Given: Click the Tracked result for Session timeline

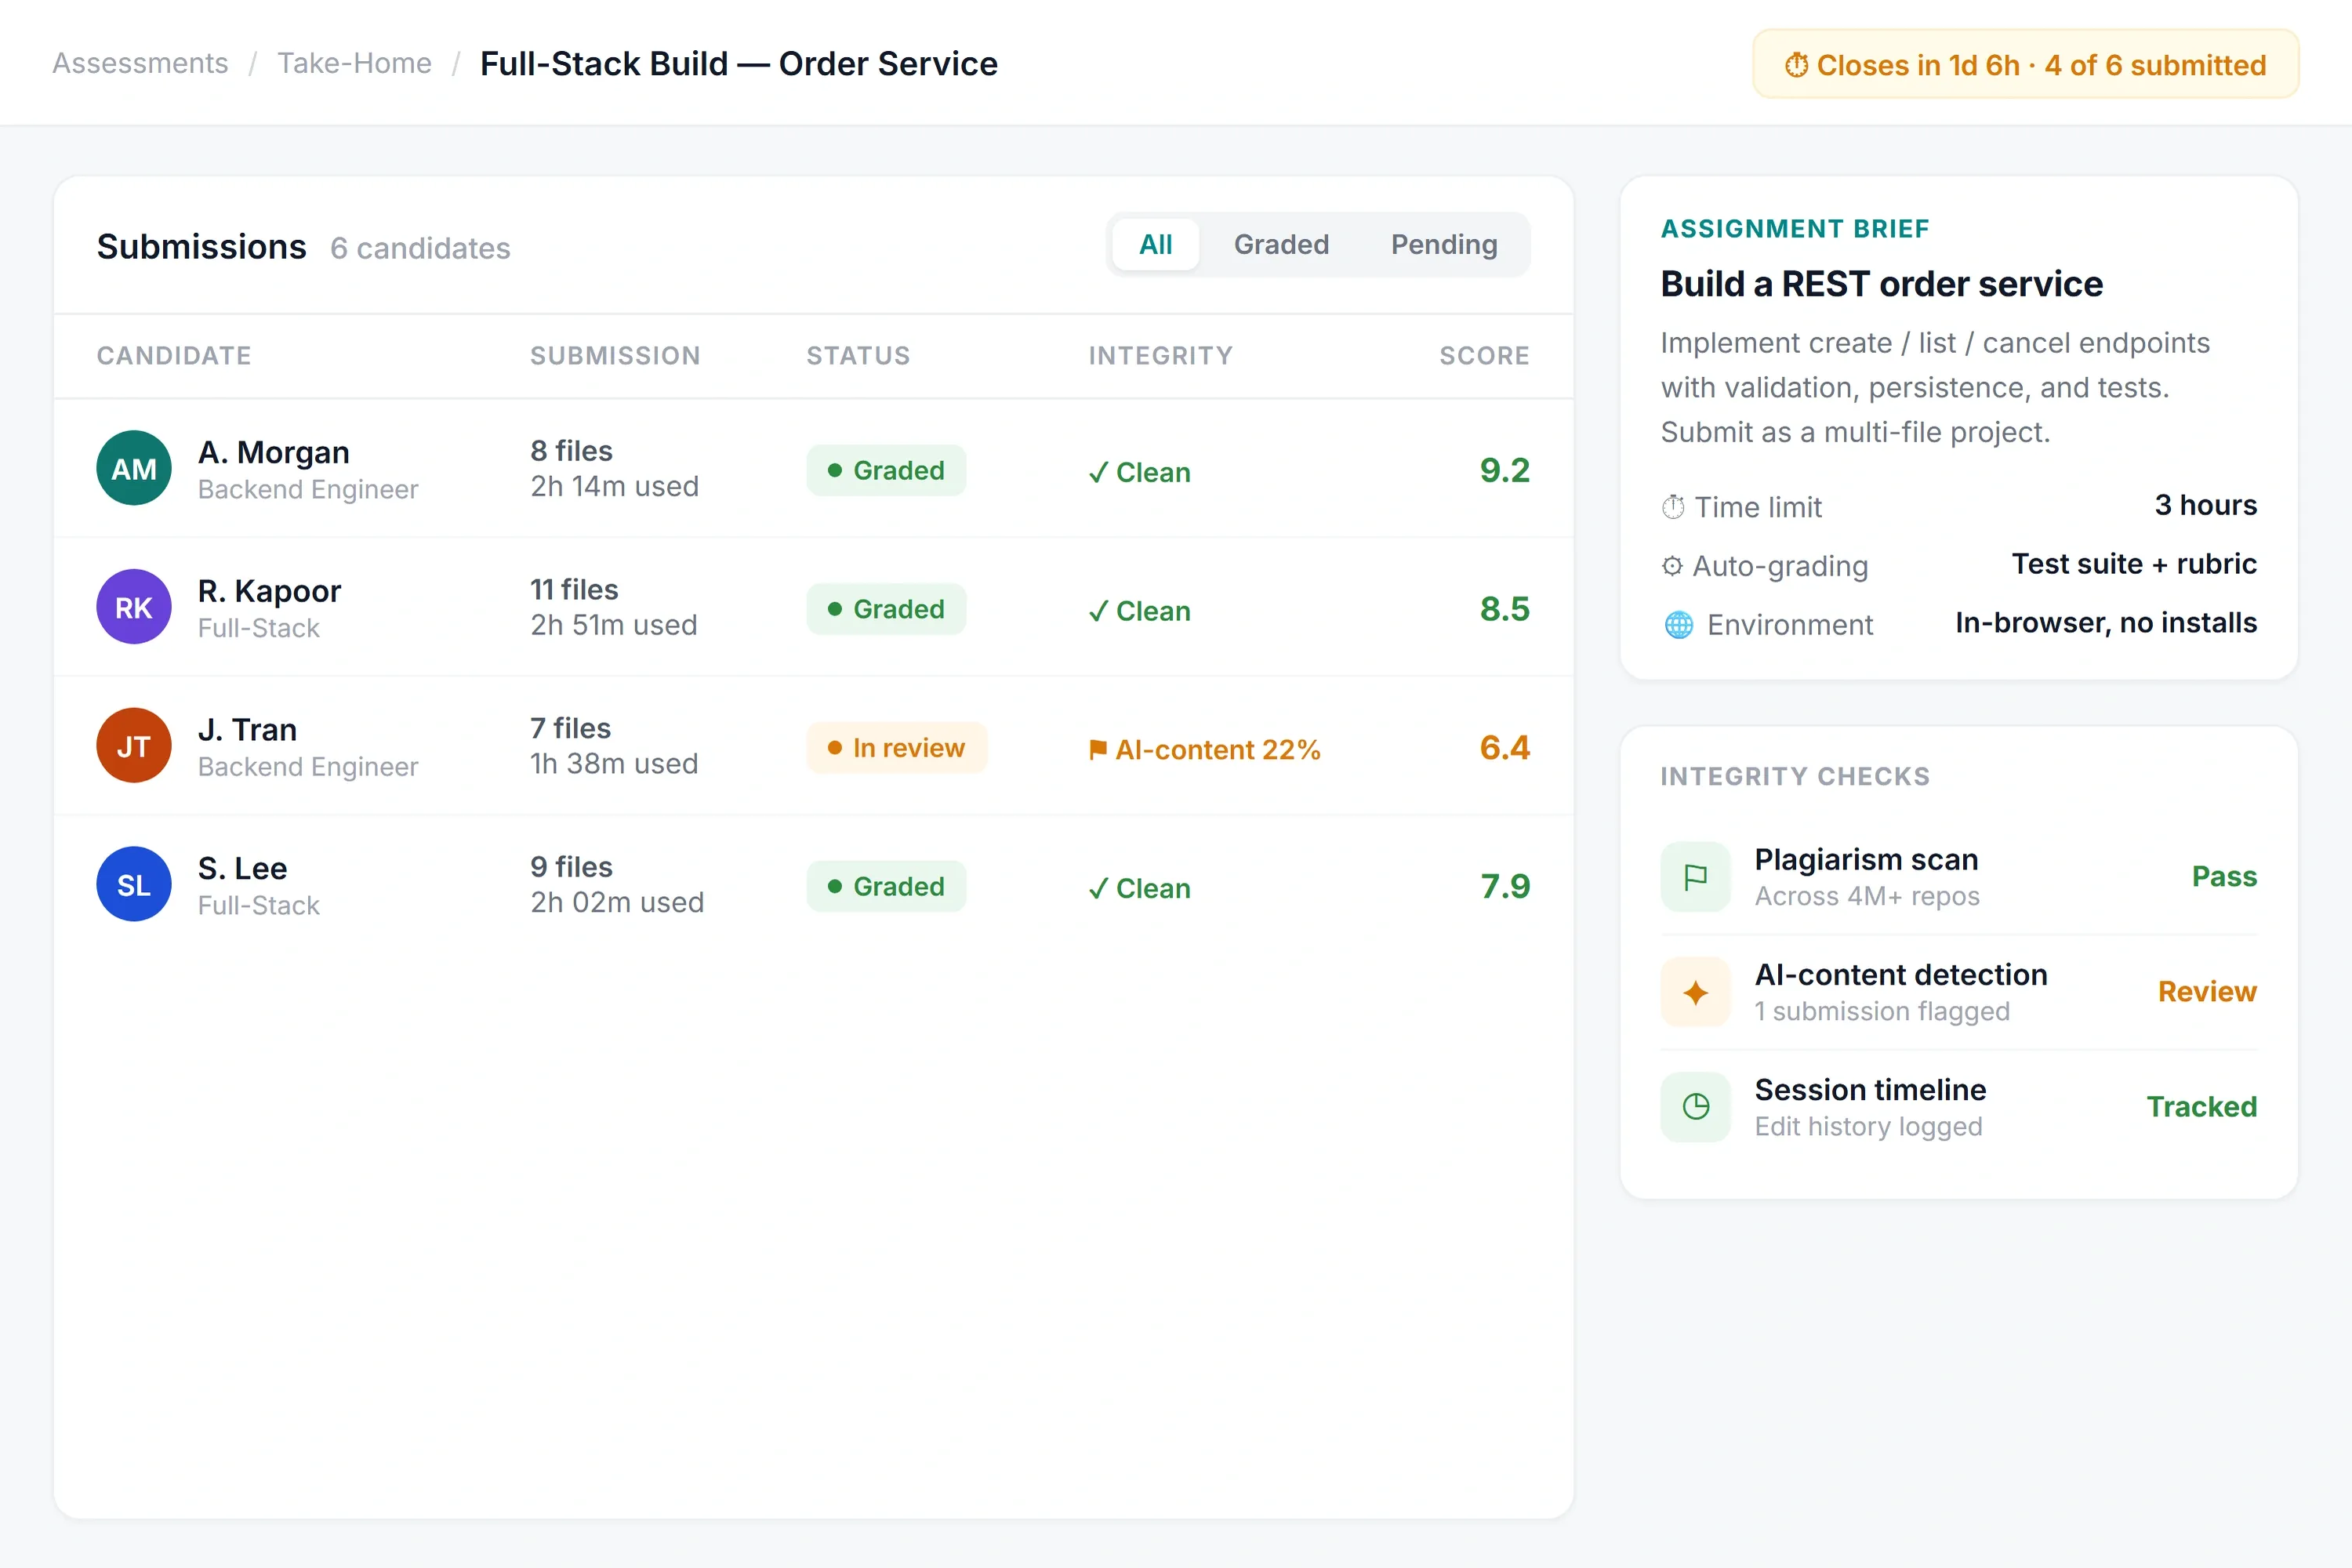Looking at the screenshot, I should point(2201,1106).
